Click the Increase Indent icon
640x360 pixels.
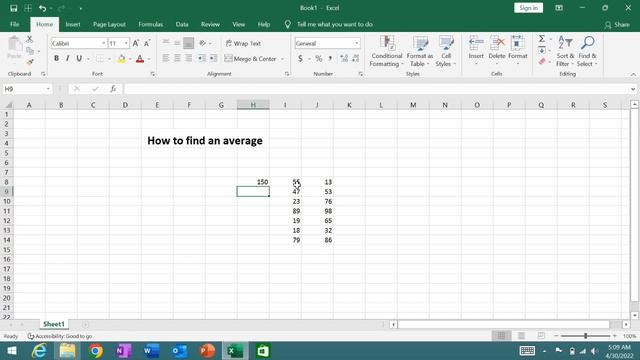coord(213,59)
